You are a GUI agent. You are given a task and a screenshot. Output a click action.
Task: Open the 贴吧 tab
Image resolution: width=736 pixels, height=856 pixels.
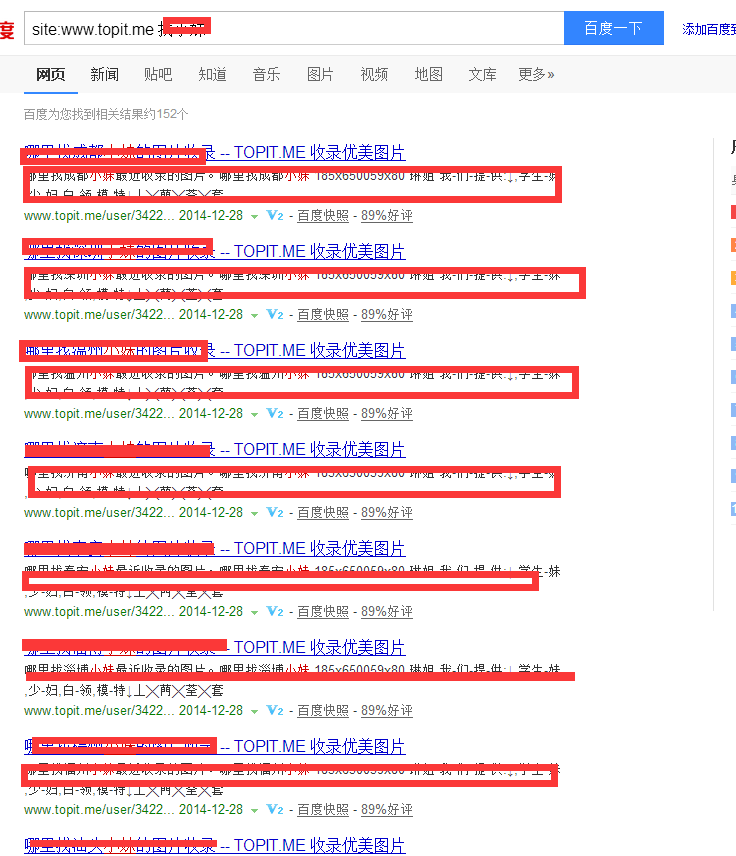point(158,74)
